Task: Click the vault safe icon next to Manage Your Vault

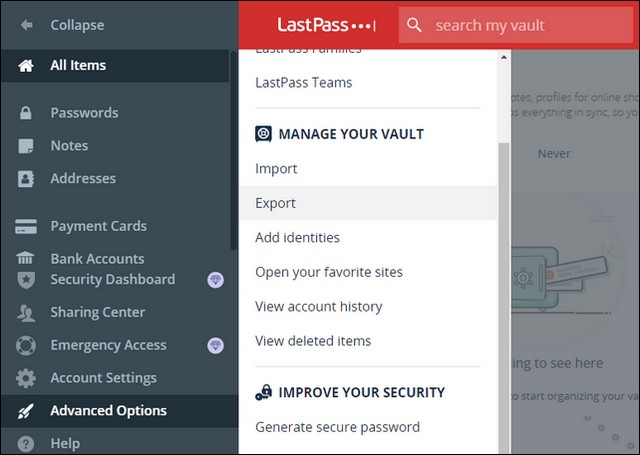Action: tap(263, 134)
